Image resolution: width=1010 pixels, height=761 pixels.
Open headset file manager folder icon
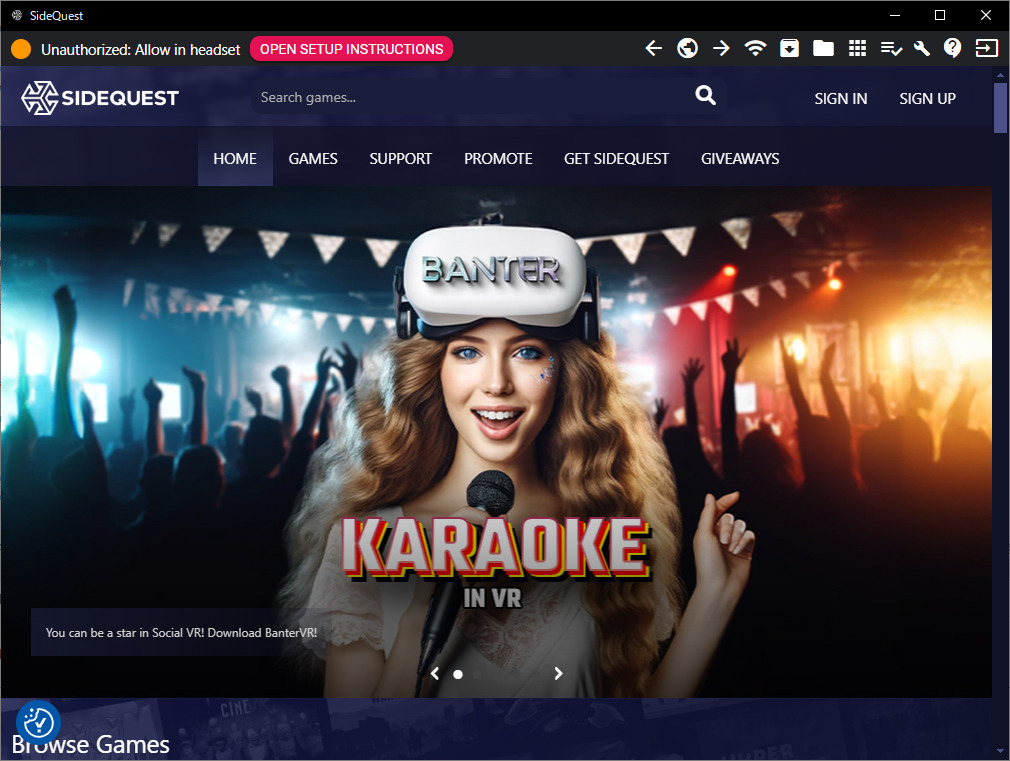tap(823, 48)
